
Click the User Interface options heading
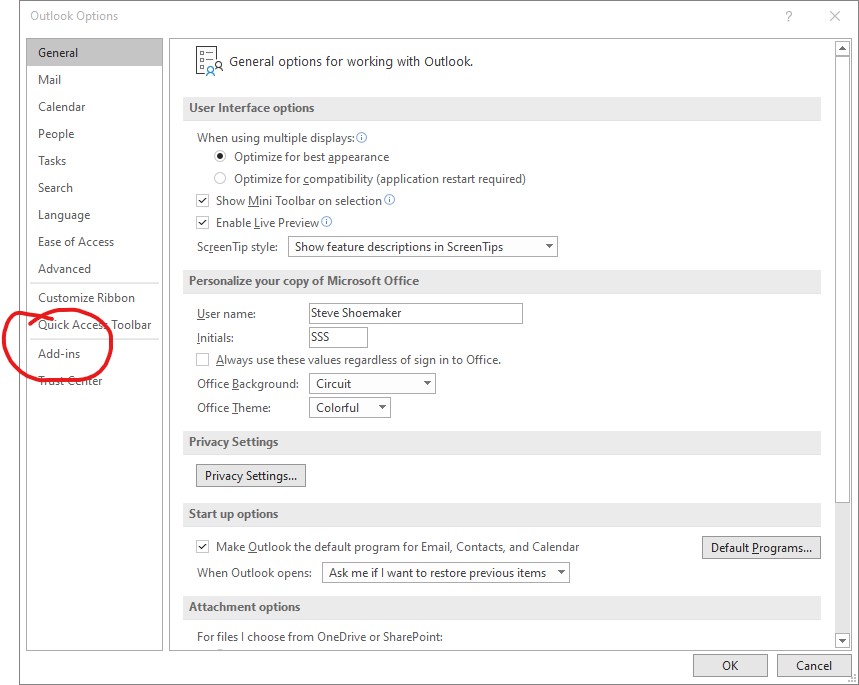tap(251, 108)
